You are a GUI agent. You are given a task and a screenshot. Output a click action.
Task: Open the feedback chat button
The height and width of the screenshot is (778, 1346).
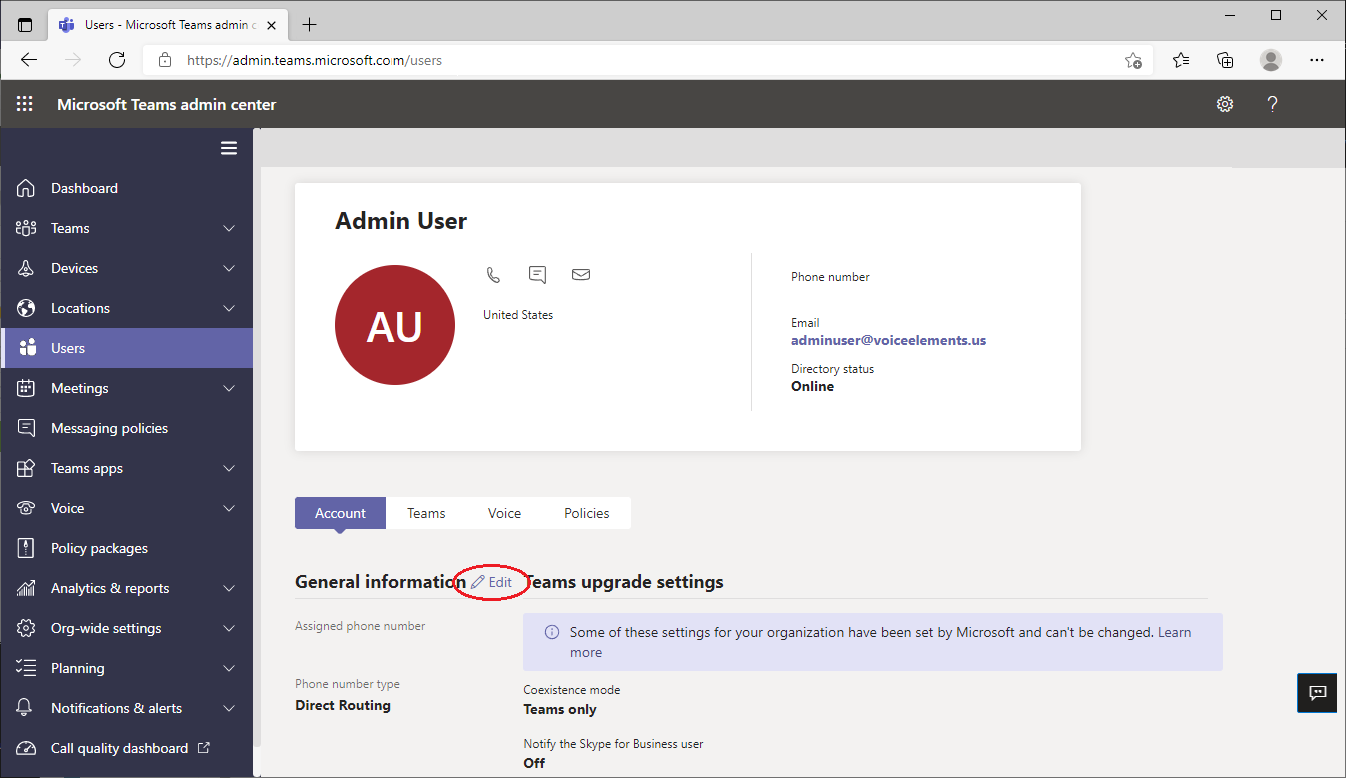1317,692
